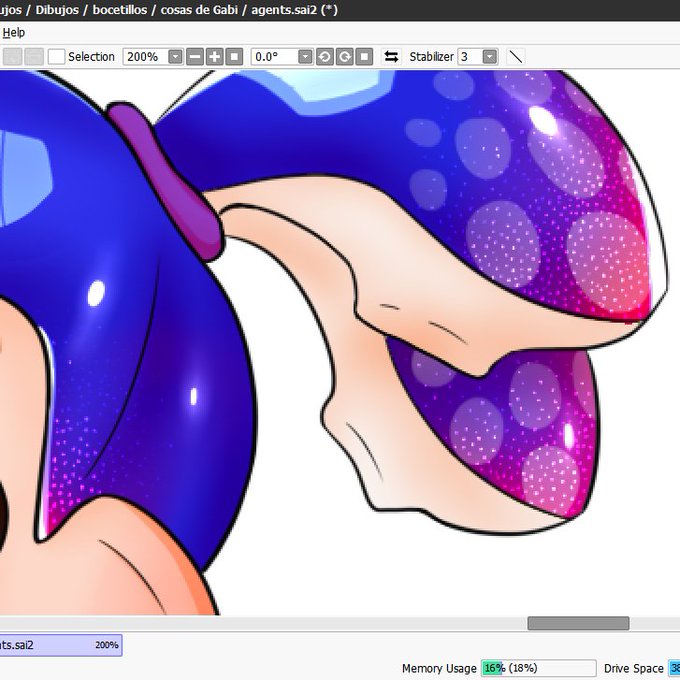
Task: Select the agents.sai2 200% document tab
Action: (x=60, y=645)
